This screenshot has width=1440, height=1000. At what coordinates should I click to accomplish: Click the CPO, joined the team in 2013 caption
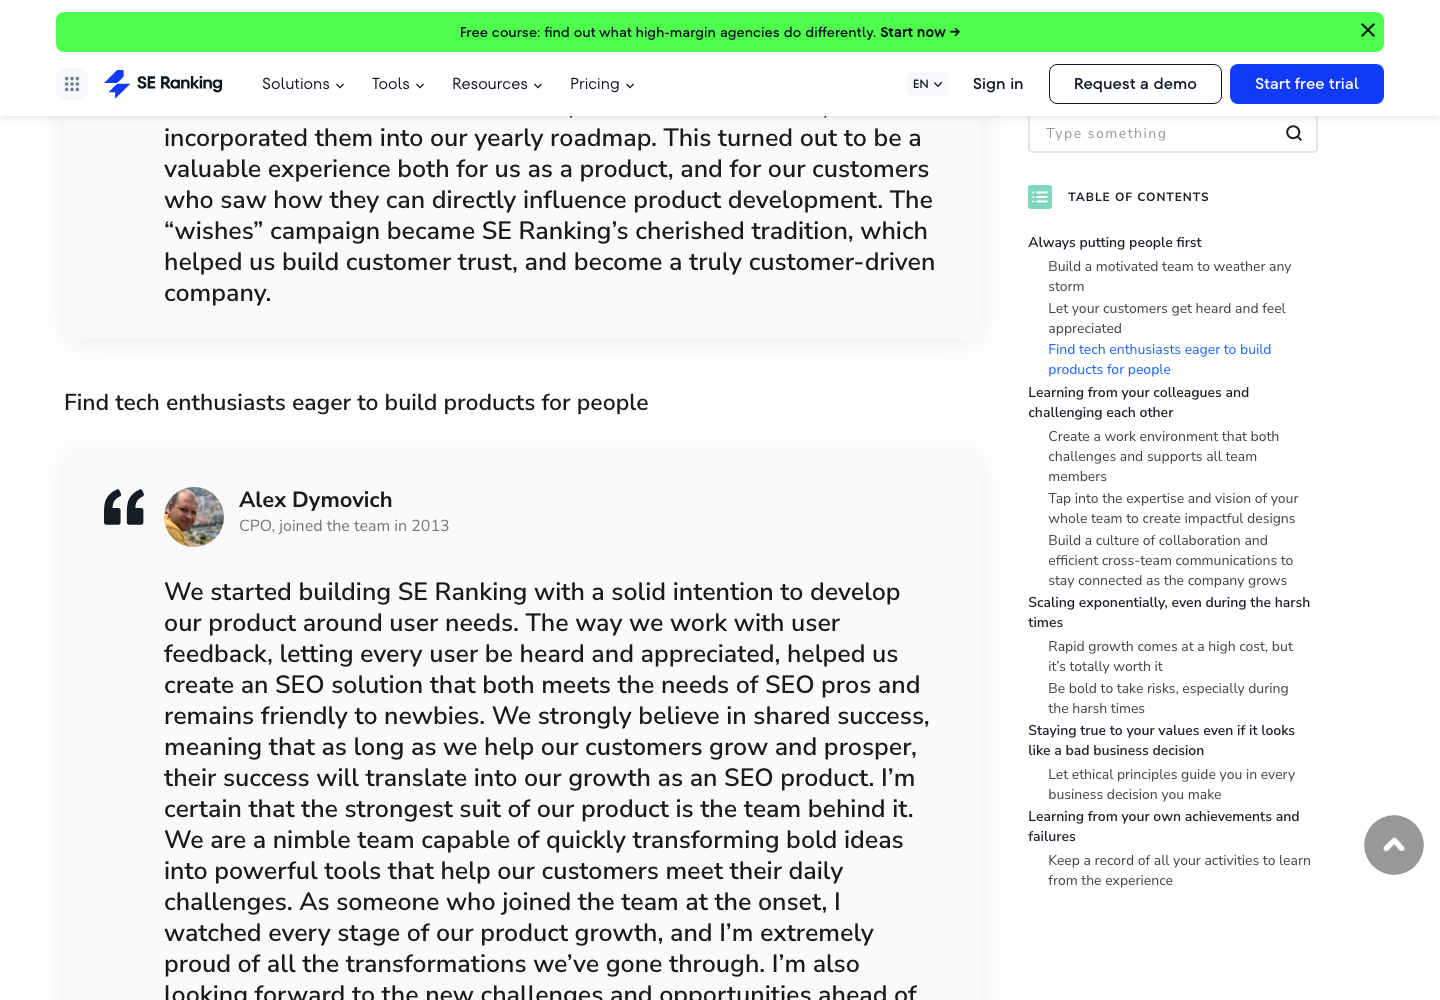(344, 526)
